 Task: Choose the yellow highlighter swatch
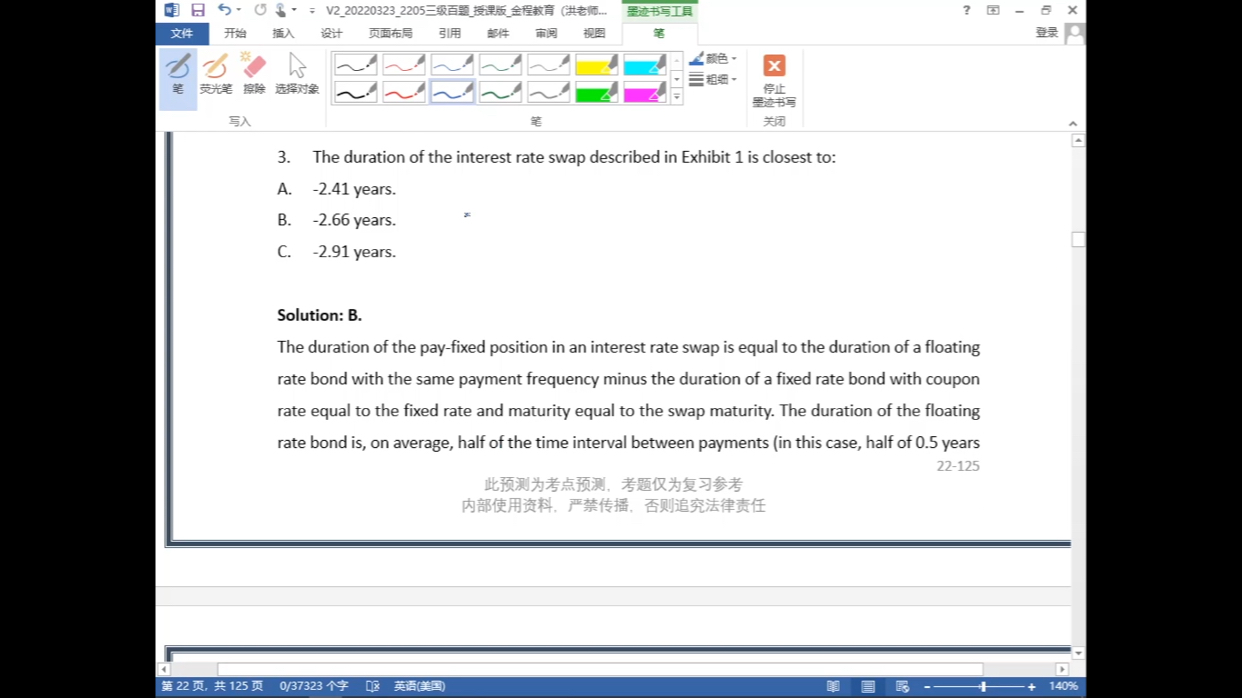[596, 66]
